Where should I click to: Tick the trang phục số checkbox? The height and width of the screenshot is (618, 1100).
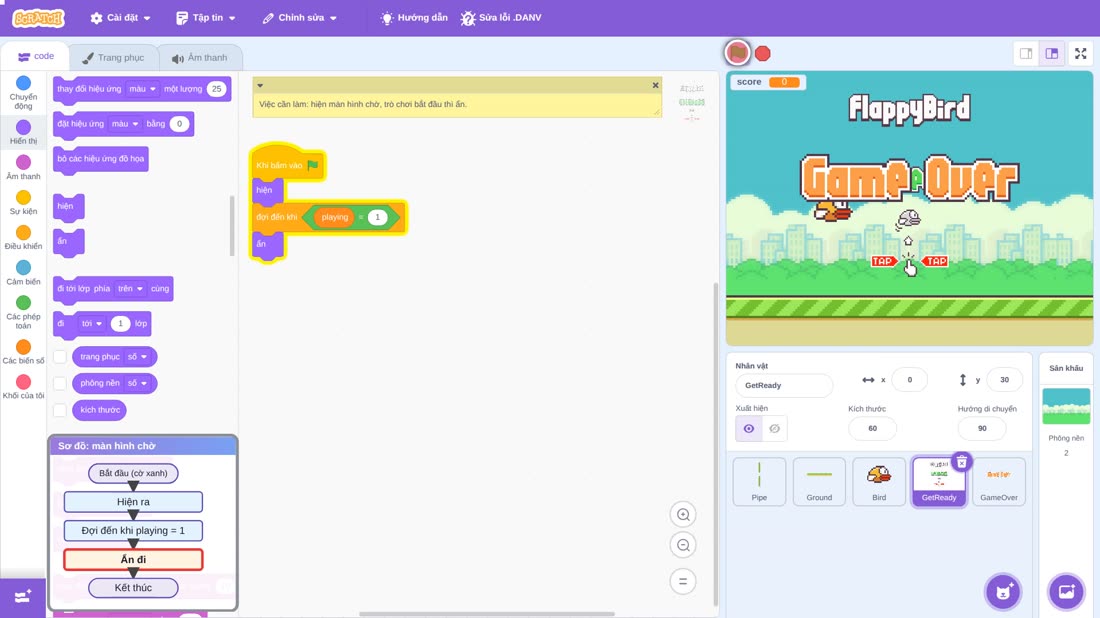click(60, 356)
